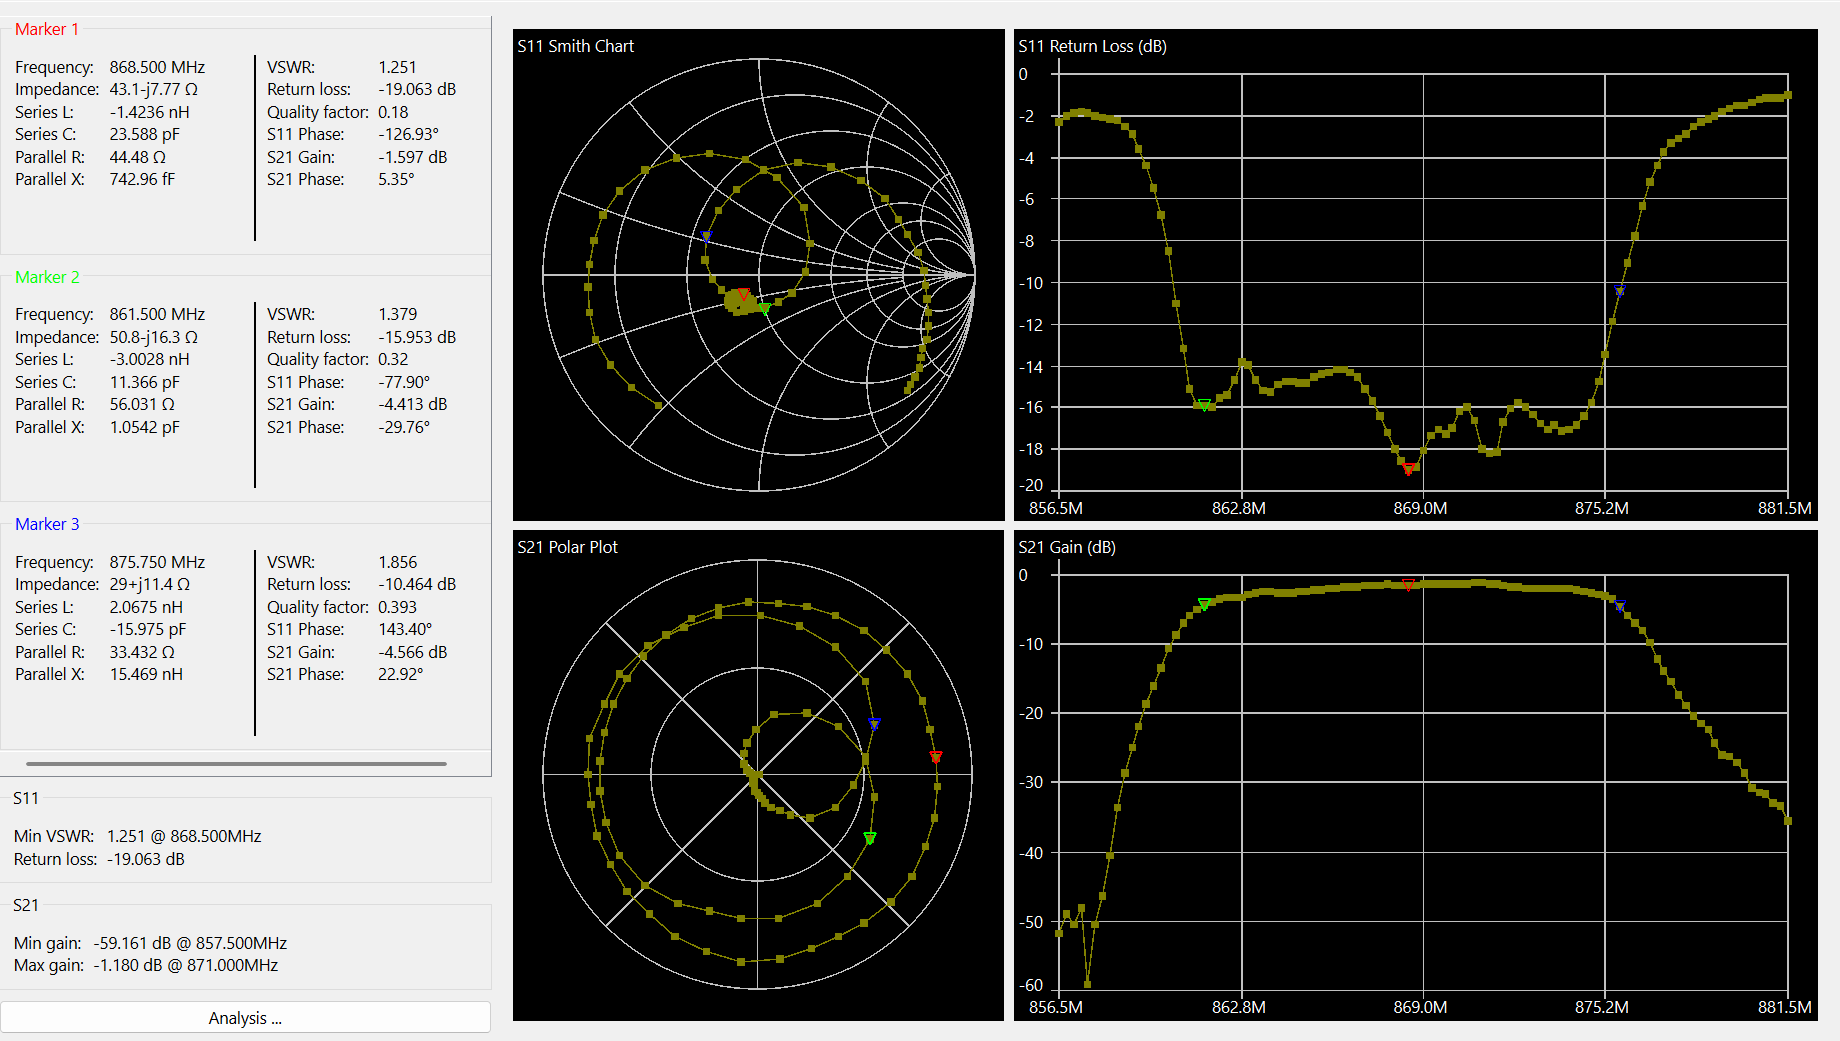Click the S21 Gain (dB) title

tap(1067, 547)
